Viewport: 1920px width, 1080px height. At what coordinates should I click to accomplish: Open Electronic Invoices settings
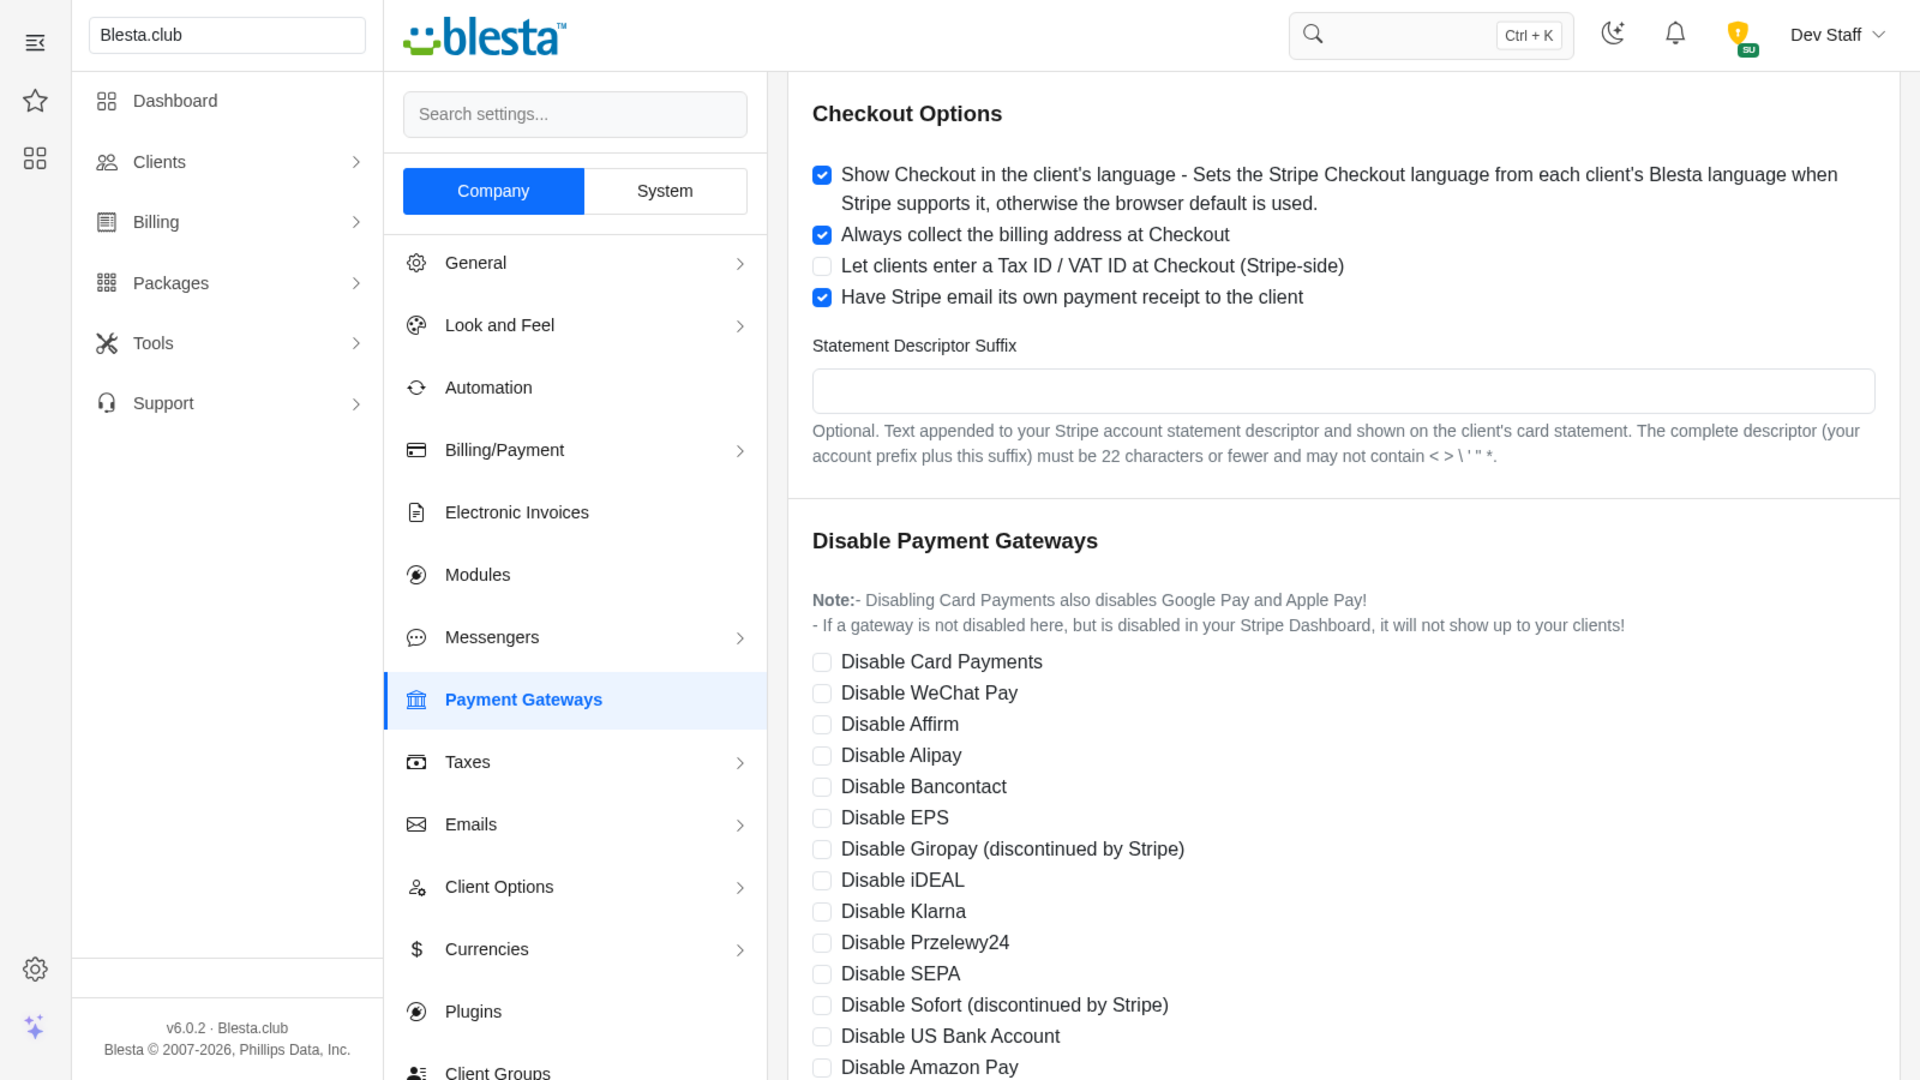(576, 513)
